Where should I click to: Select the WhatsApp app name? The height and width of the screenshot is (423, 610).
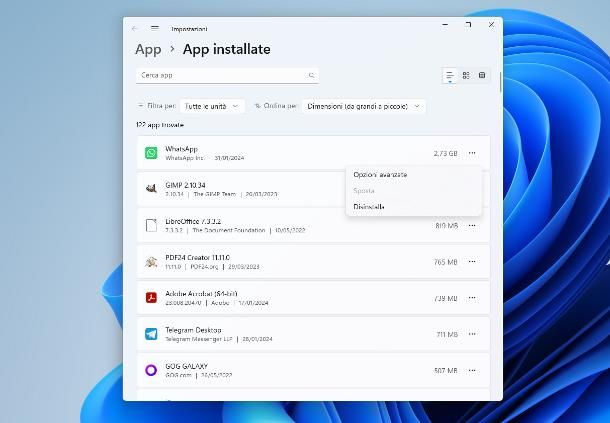(x=181, y=149)
